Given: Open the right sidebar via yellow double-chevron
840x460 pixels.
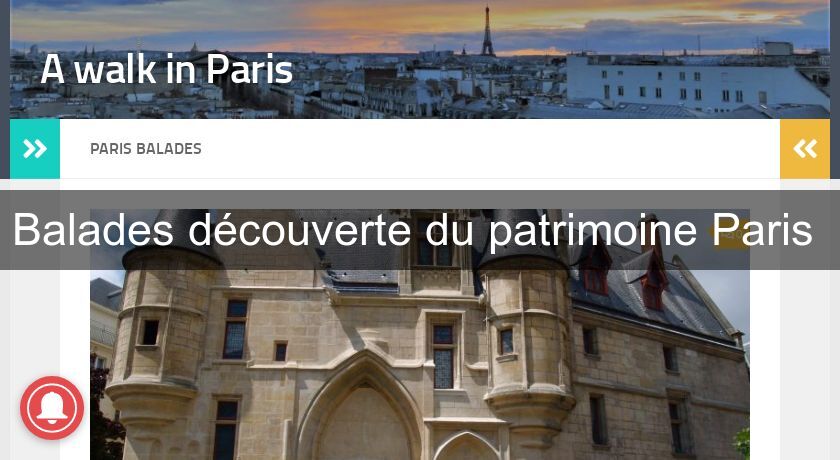Looking at the screenshot, I should pos(805,148).
